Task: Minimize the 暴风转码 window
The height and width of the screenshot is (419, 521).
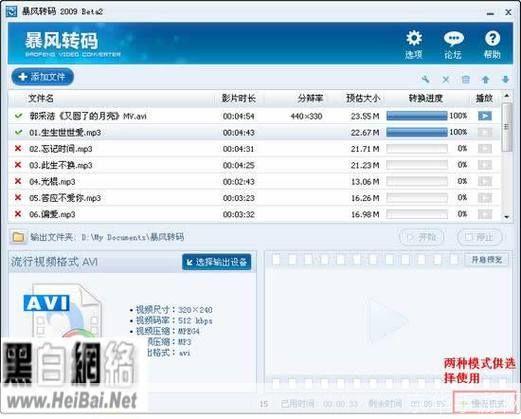Action: point(490,13)
